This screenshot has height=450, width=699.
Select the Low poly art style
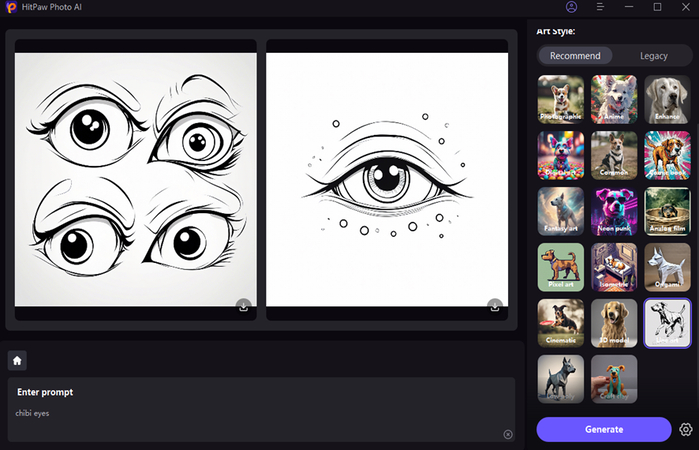[561, 379]
